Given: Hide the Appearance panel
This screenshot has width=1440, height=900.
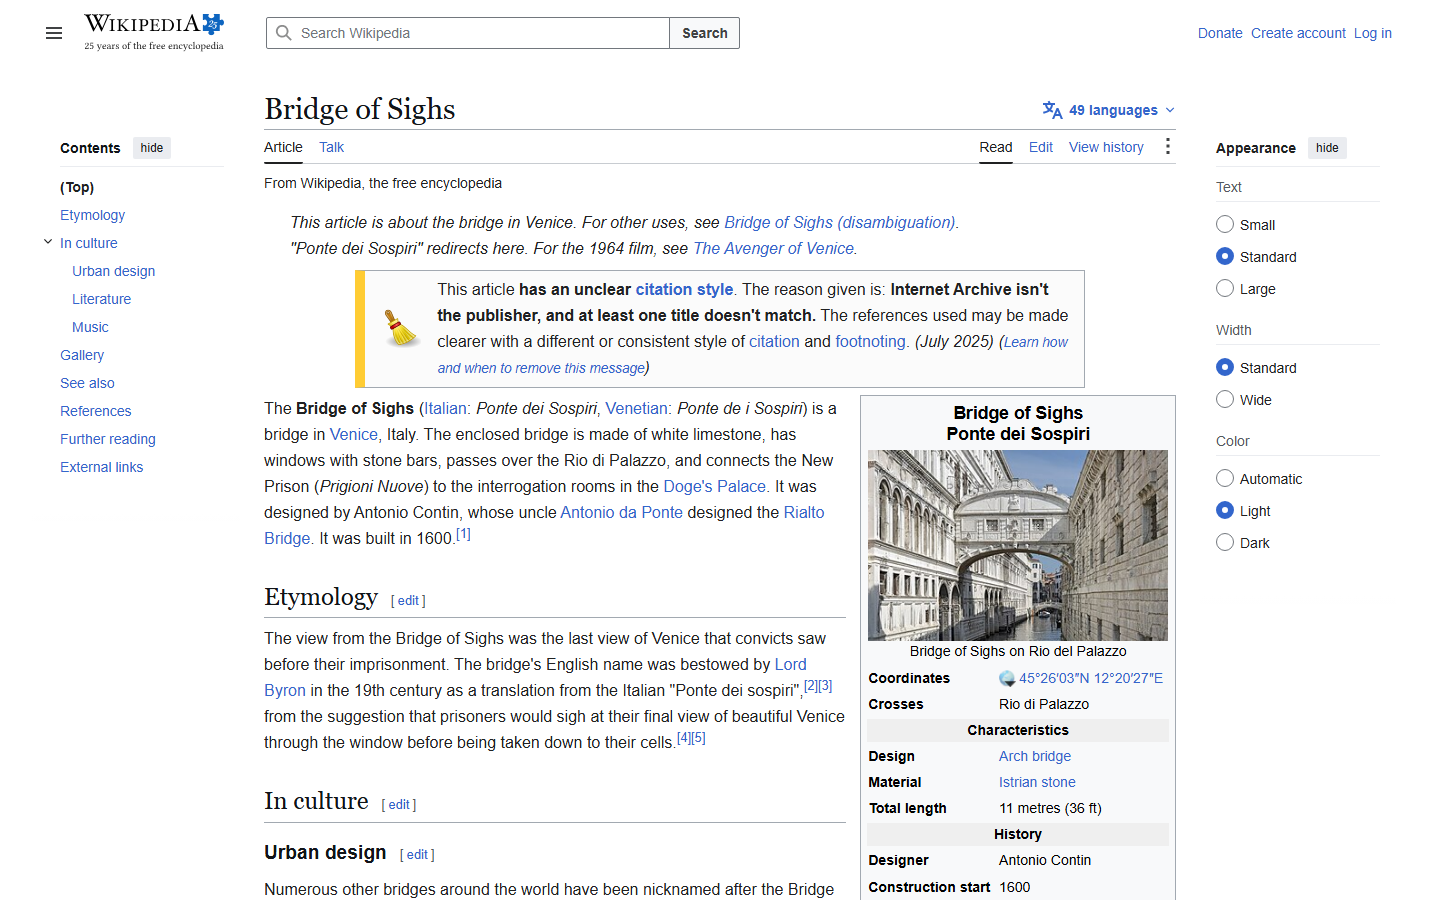Looking at the screenshot, I should pyautogui.click(x=1327, y=148).
